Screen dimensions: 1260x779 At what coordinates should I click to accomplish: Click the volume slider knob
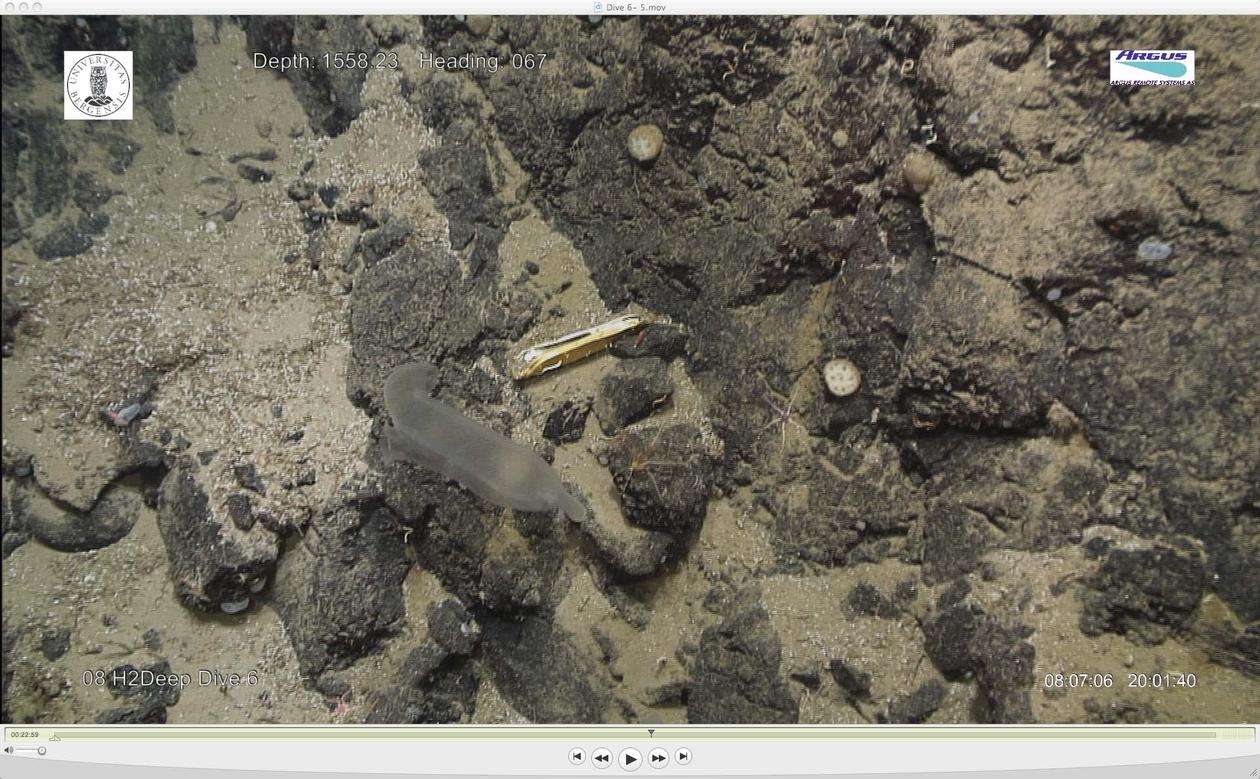coord(42,750)
